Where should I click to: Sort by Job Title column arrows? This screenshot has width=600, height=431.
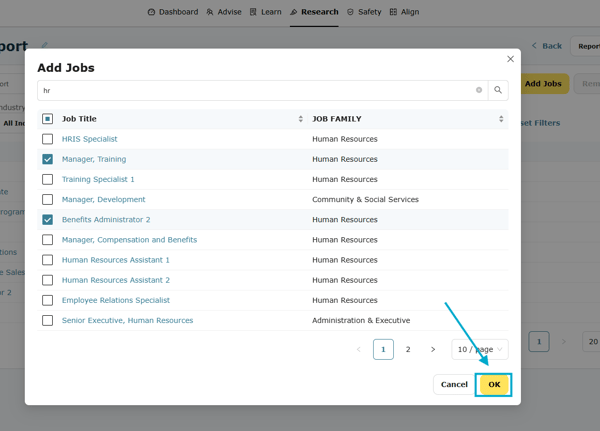(301, 119)
